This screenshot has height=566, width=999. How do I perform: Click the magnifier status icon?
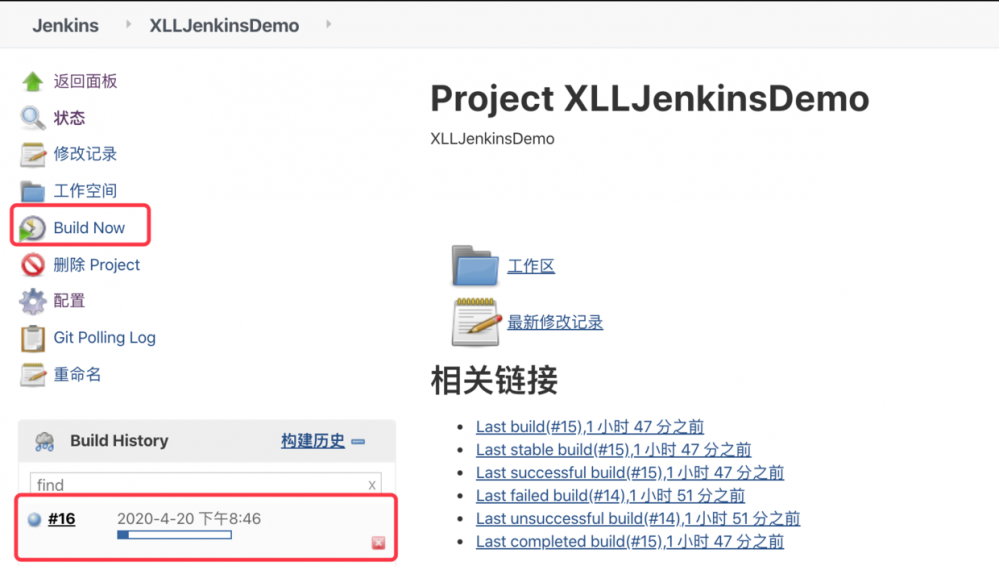32,118
